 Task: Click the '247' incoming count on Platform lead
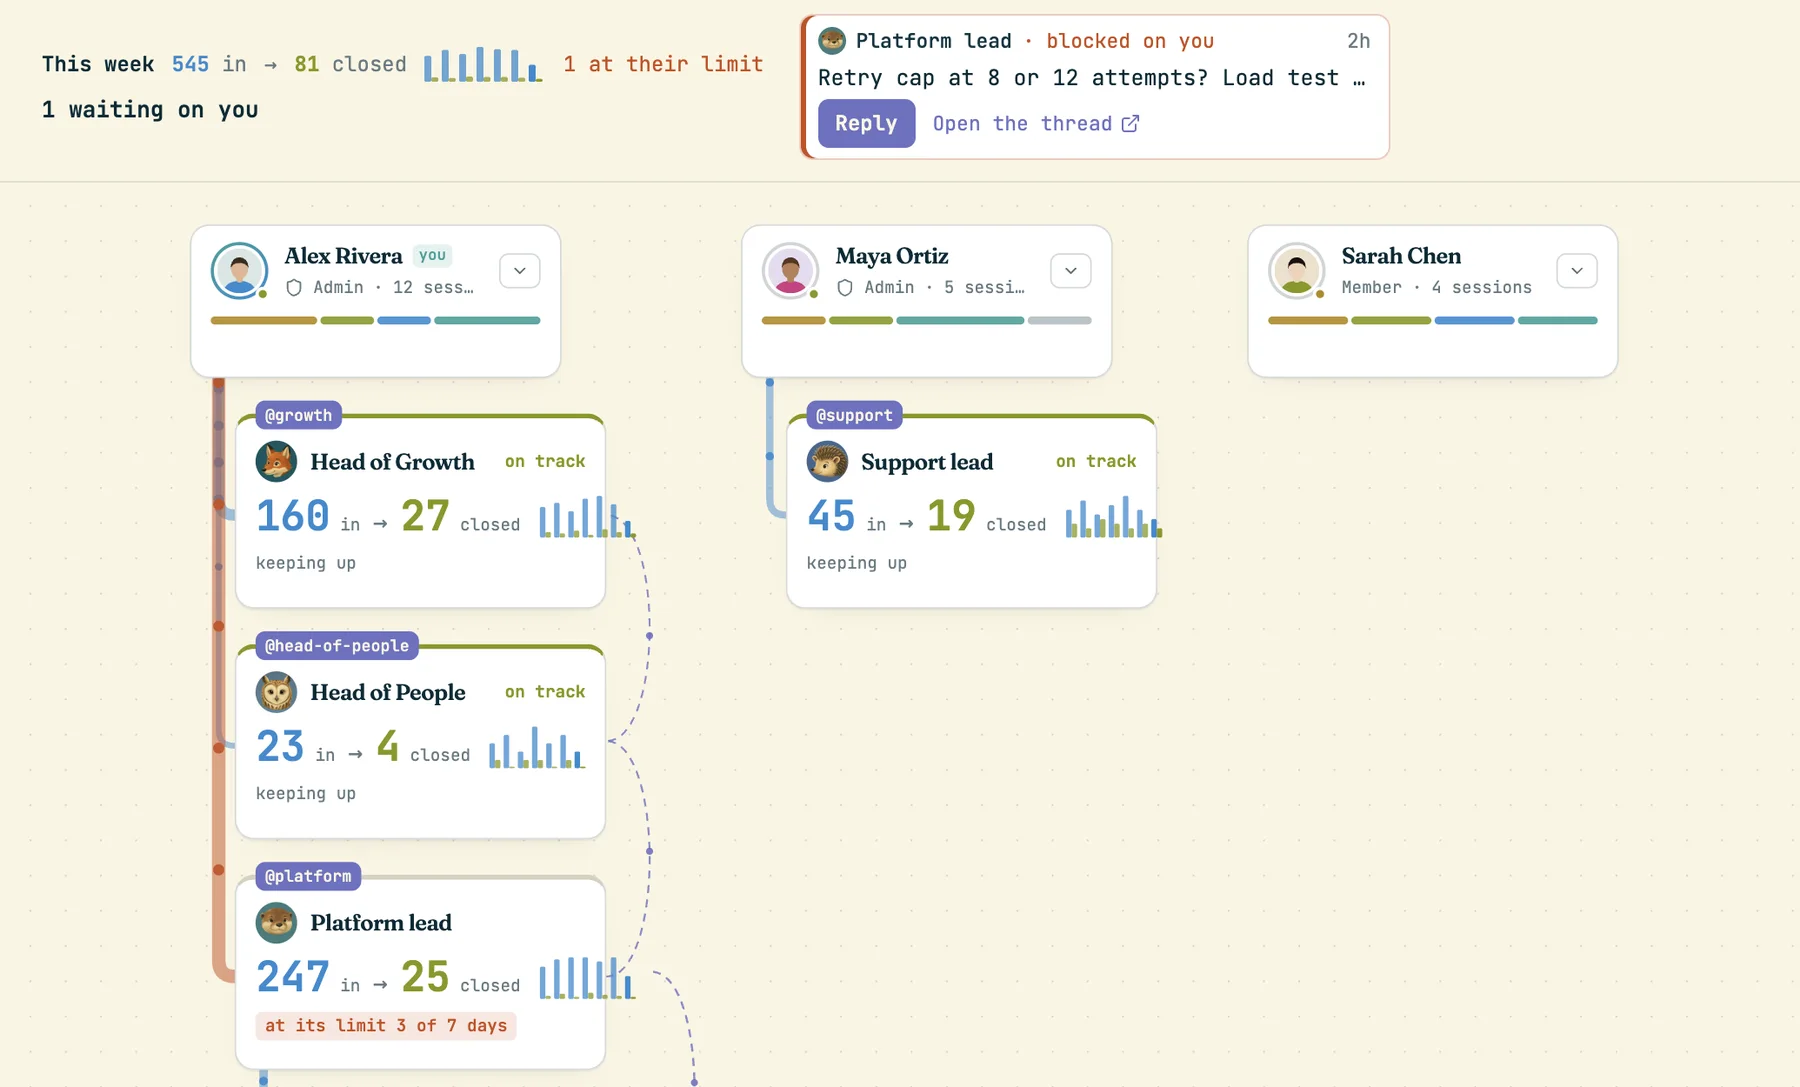[x=293, y=977]
